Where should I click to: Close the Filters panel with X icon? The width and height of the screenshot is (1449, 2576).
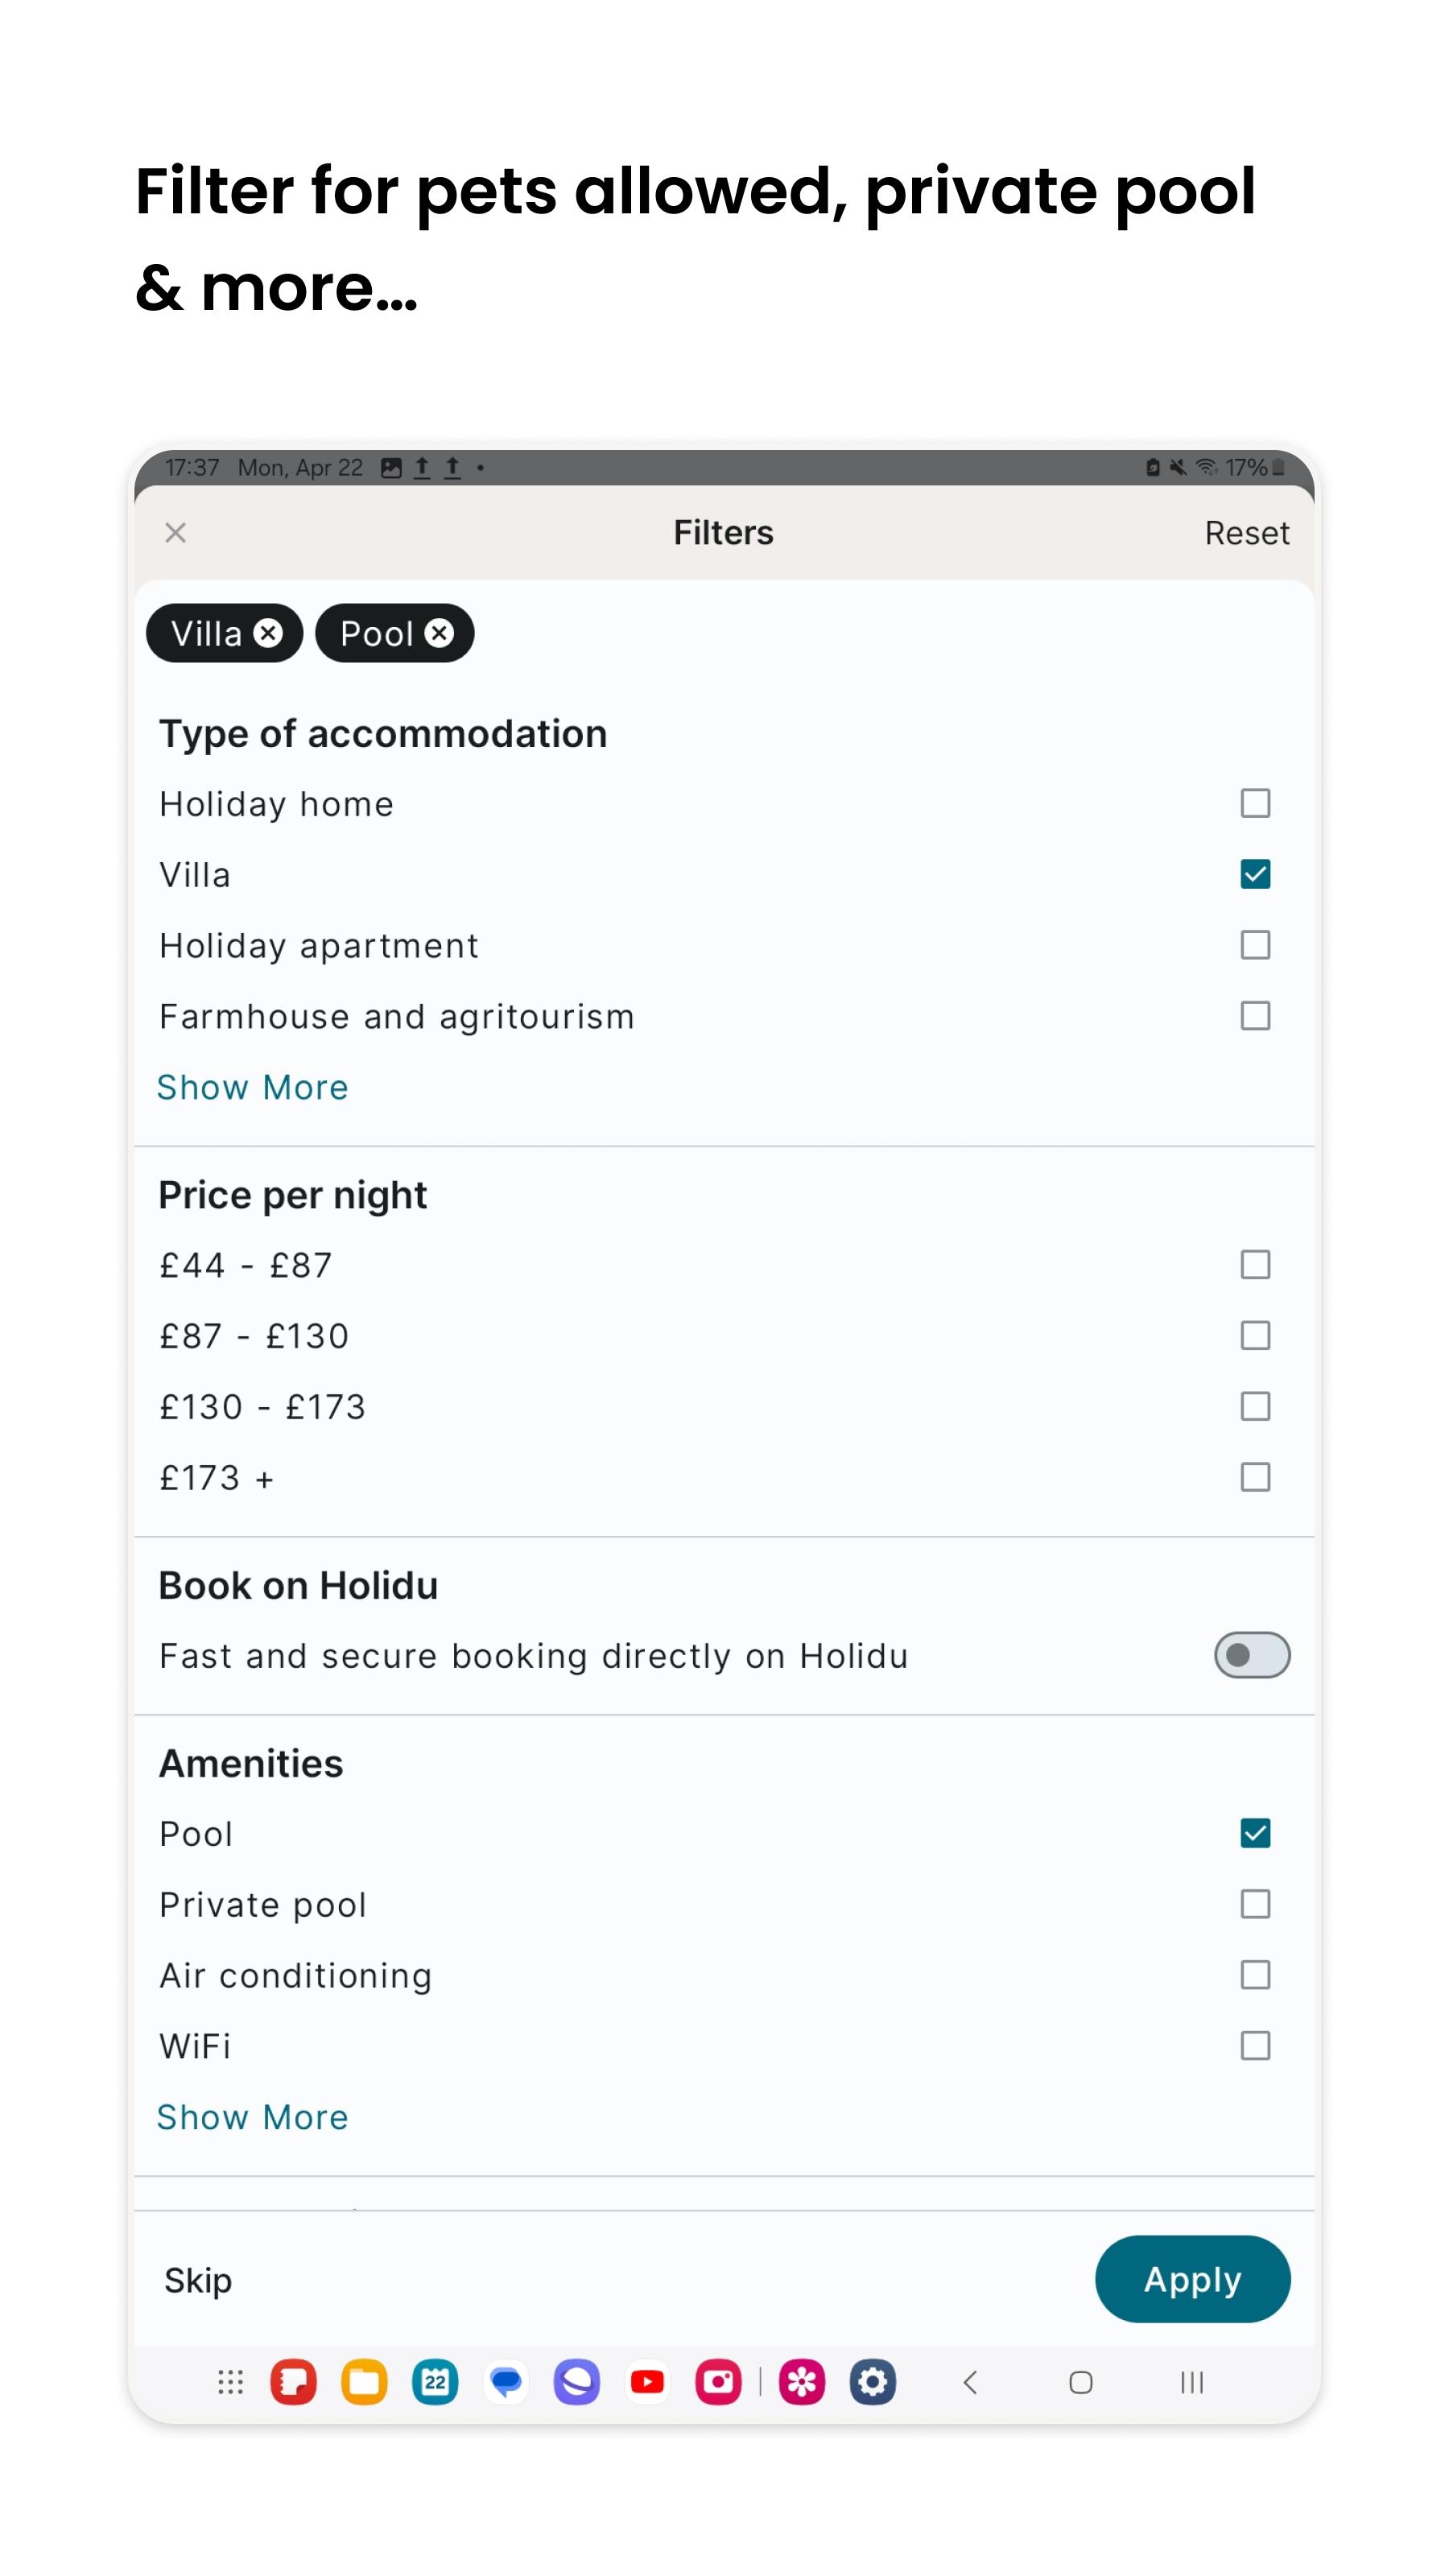(x=175, y=533)
